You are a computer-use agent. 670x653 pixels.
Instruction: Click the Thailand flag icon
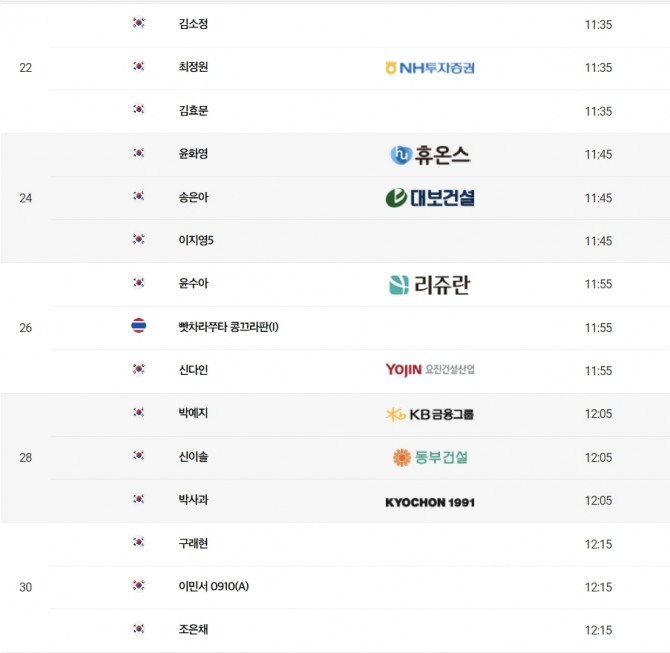(139, 327)
